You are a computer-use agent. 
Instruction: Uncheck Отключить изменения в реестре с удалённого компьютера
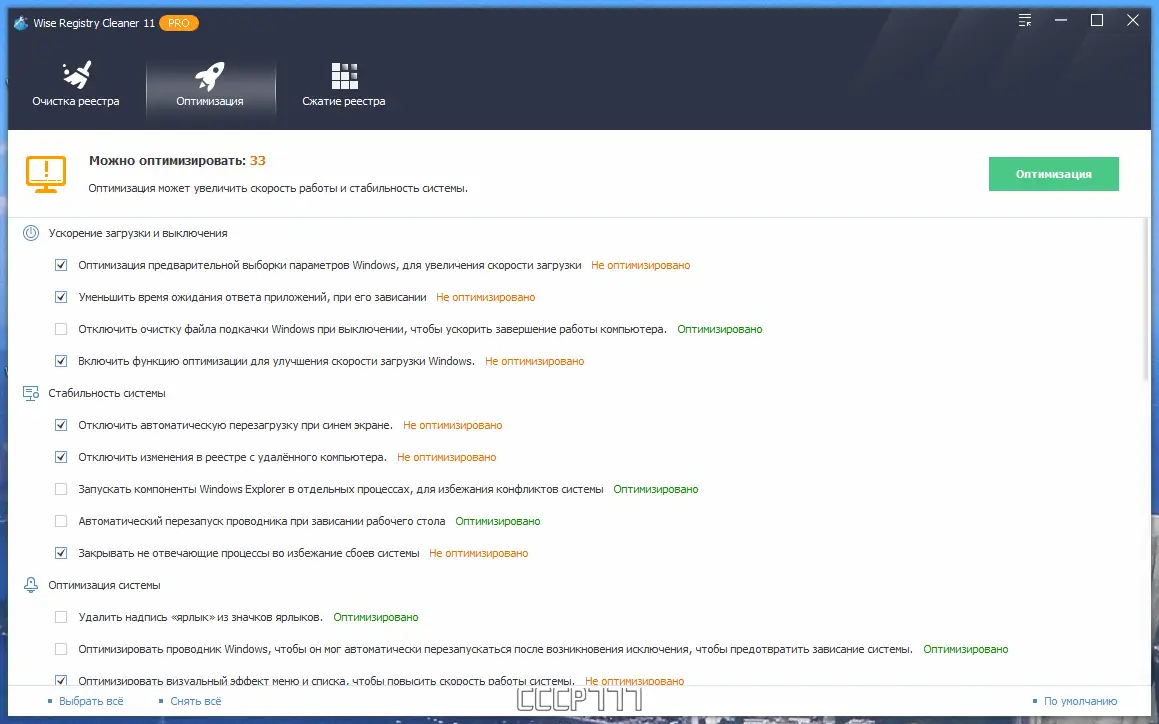(x=61, y=457)
